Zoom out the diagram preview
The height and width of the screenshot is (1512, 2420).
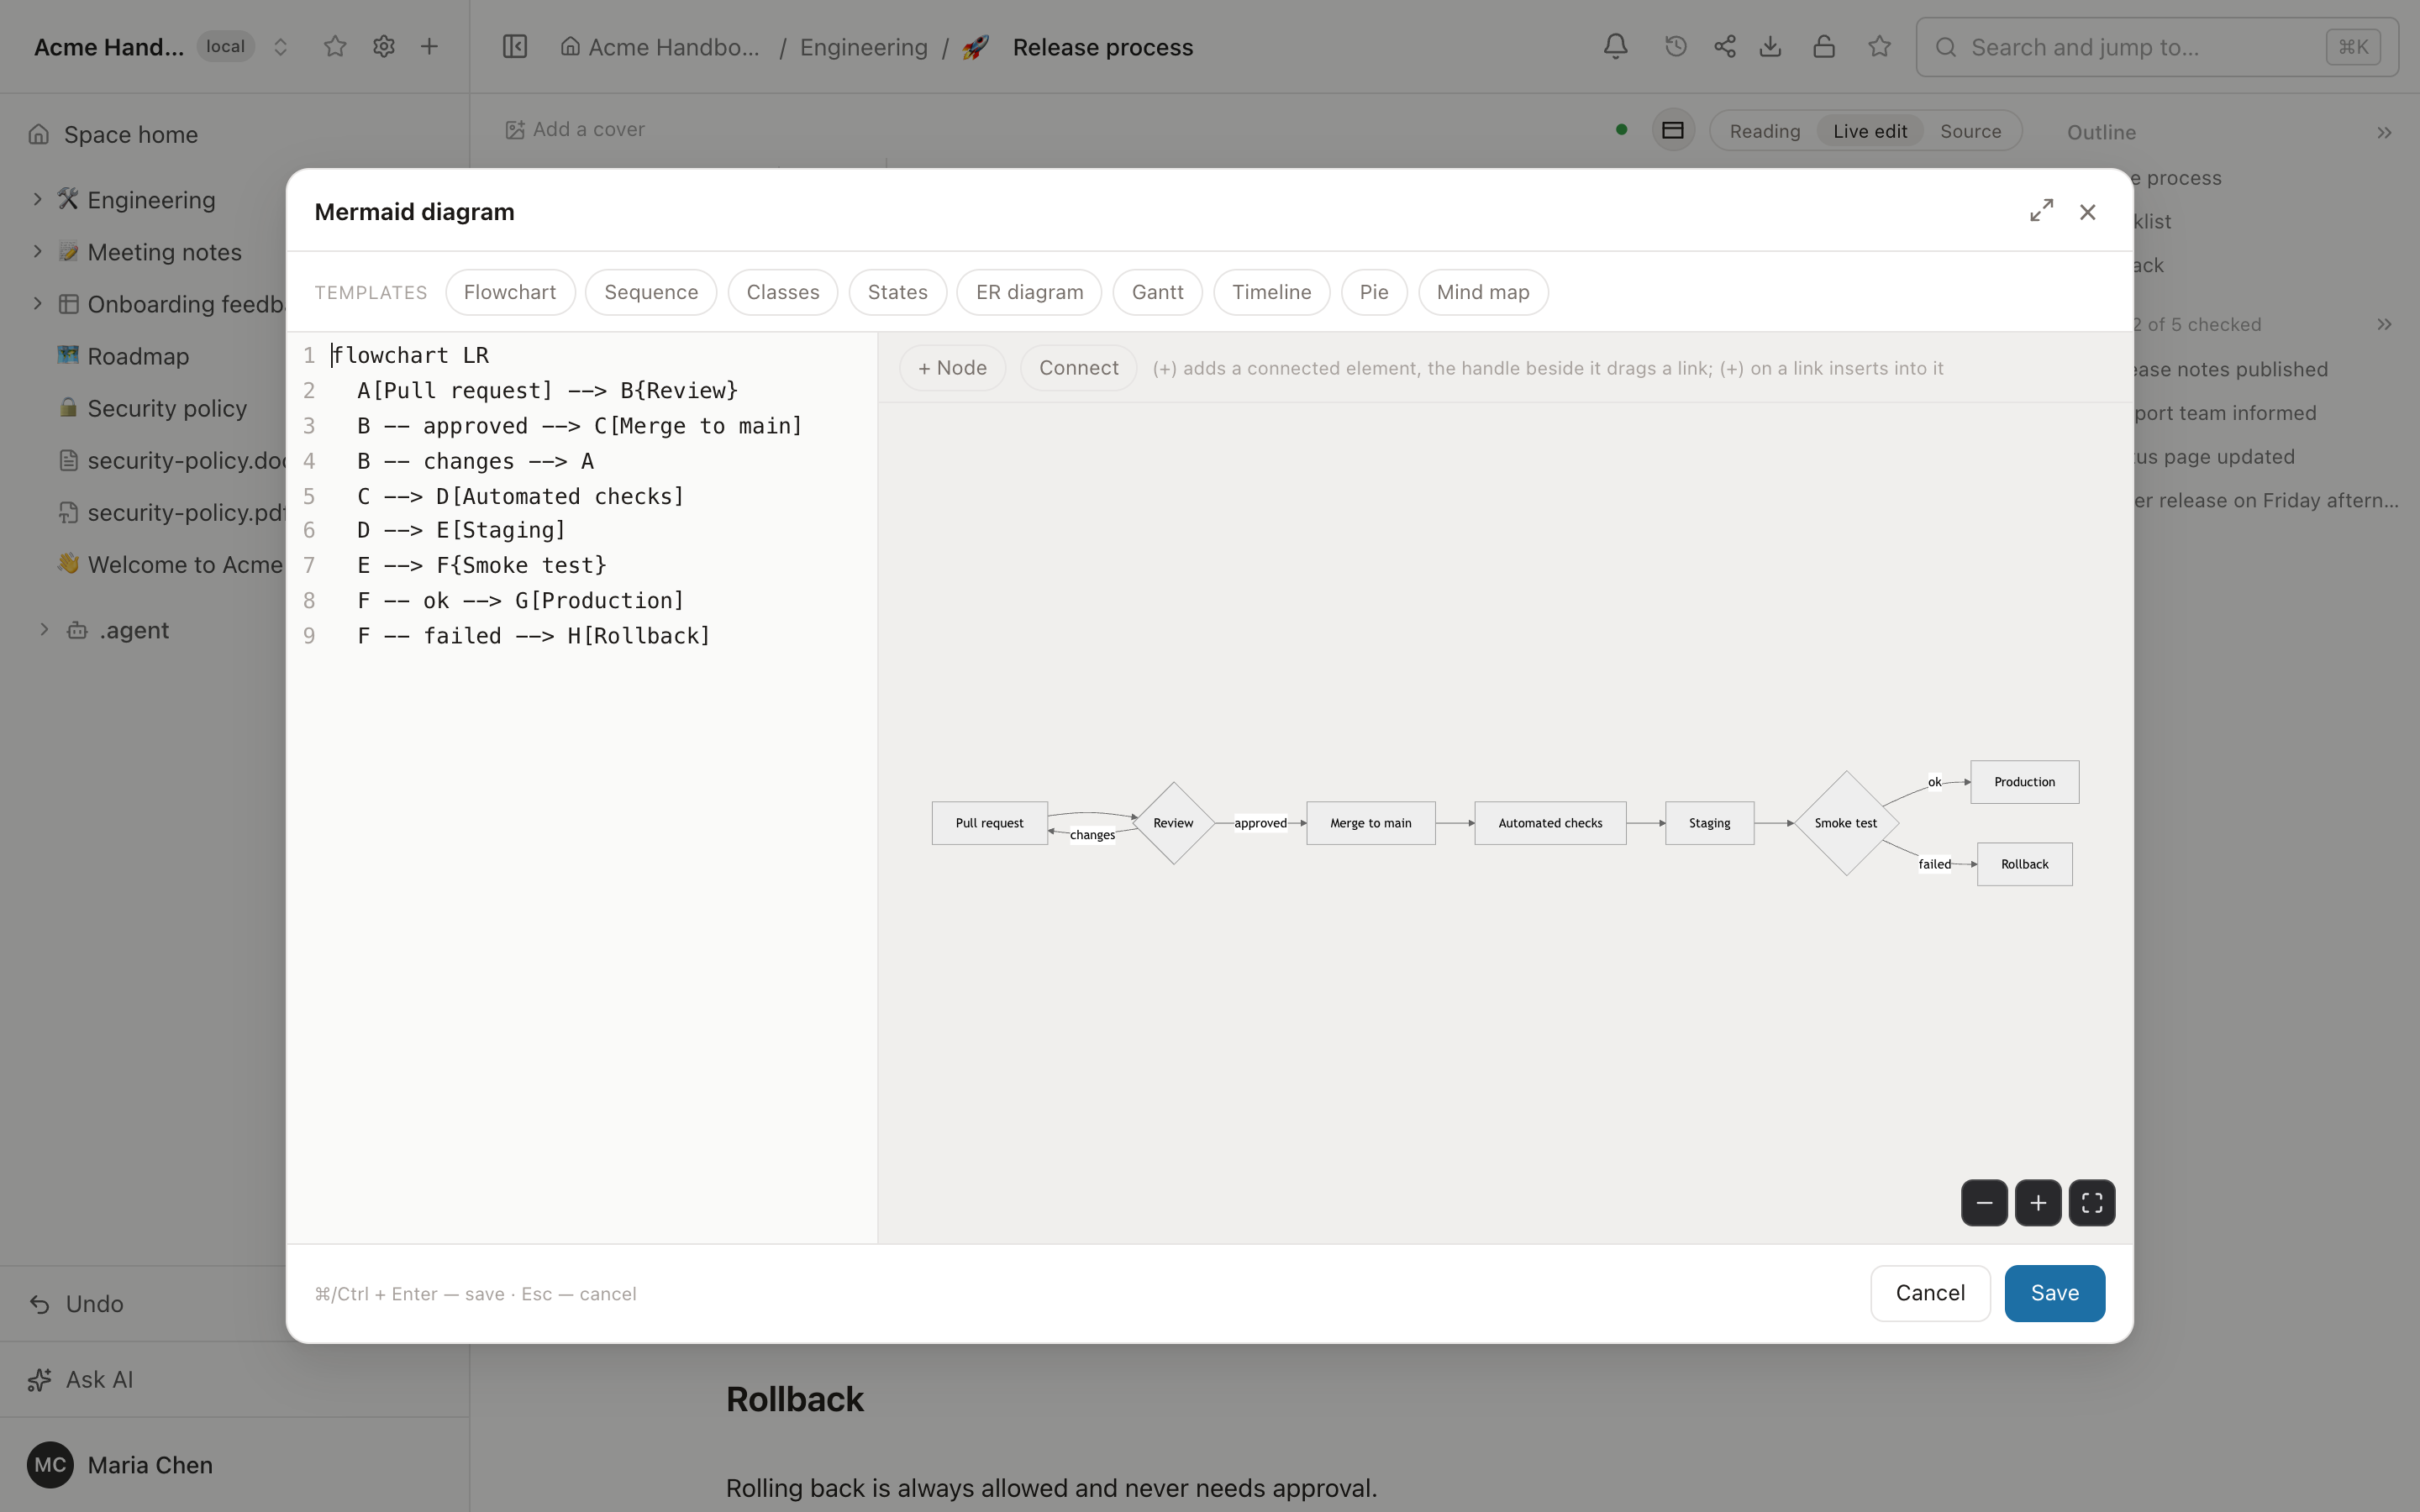tap(1984, 1202)
